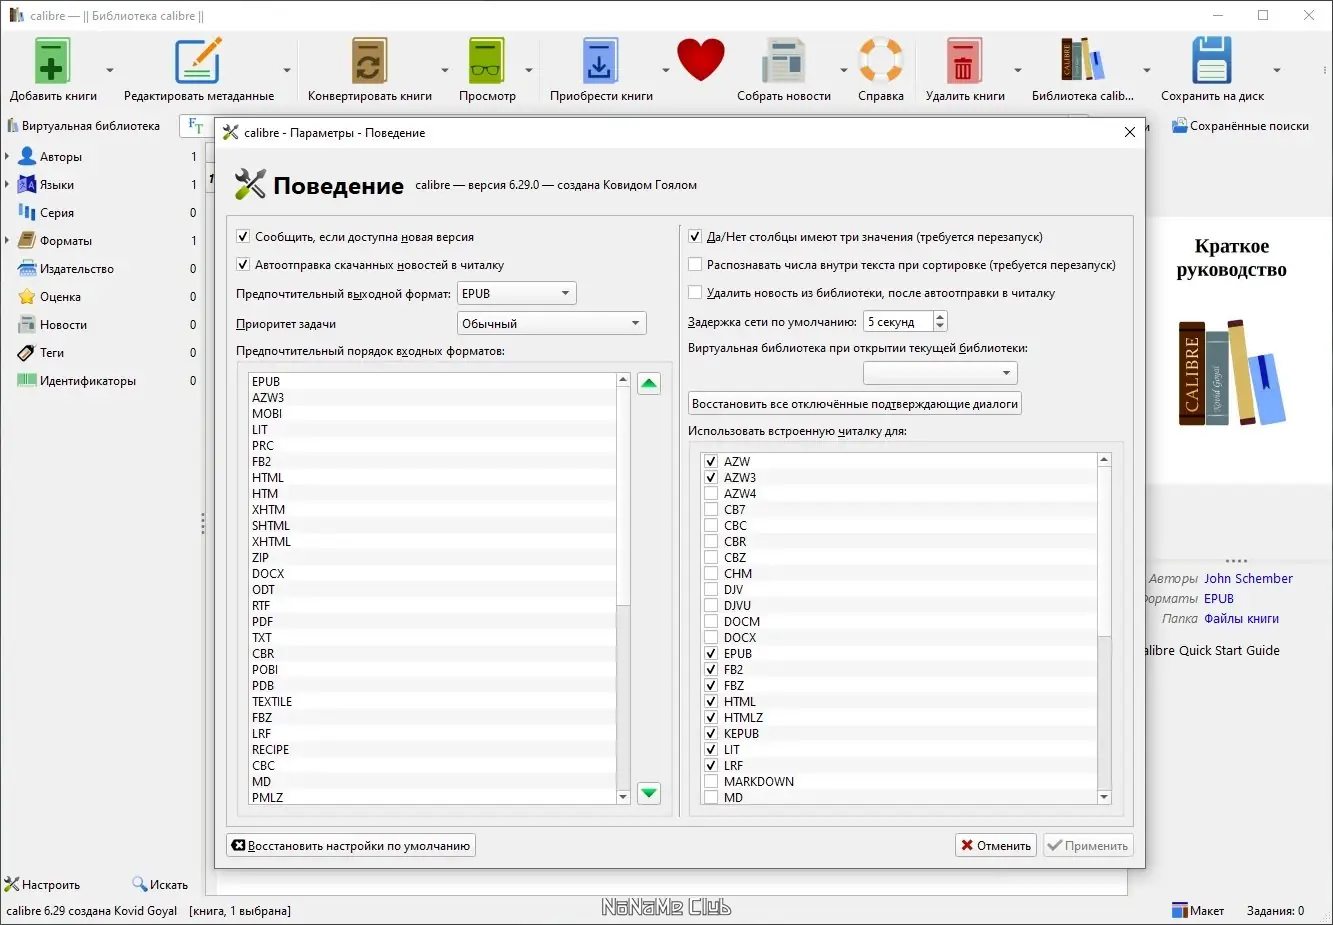Open the calibre Library bookshelf icon
Viewport: 1333px width, 925px height.
[1083, 61]
